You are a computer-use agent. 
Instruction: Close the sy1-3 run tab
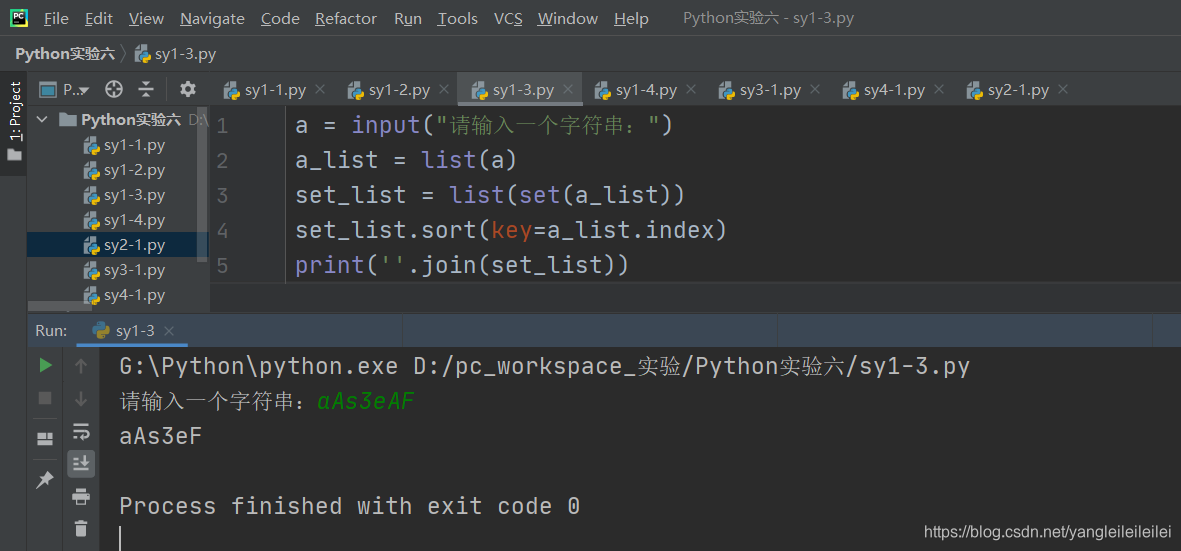[169, 330]
